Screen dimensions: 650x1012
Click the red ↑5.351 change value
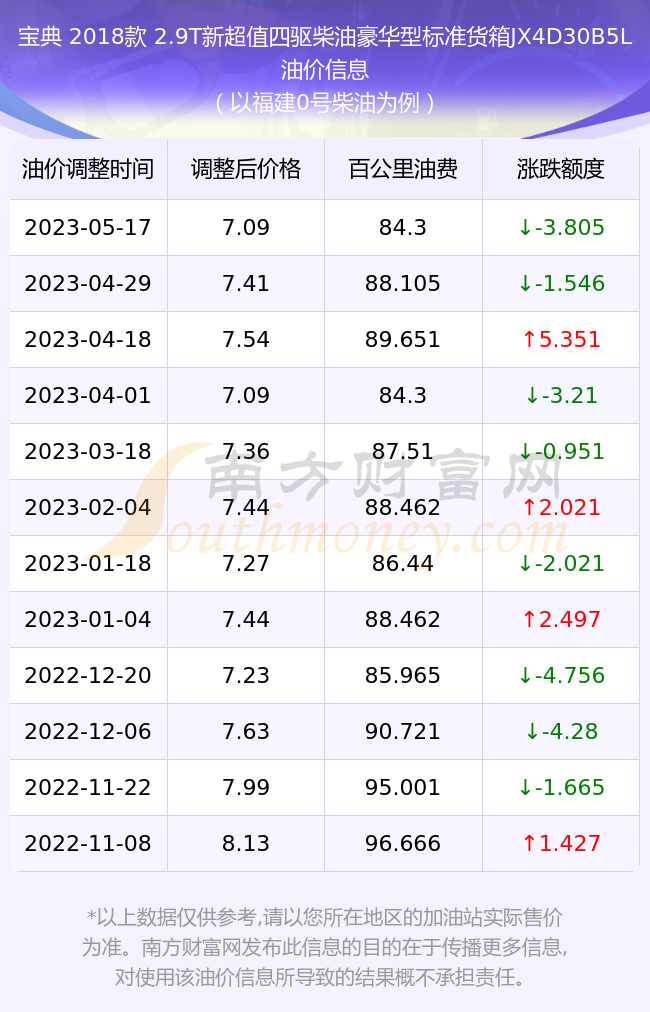pos(561,339)
